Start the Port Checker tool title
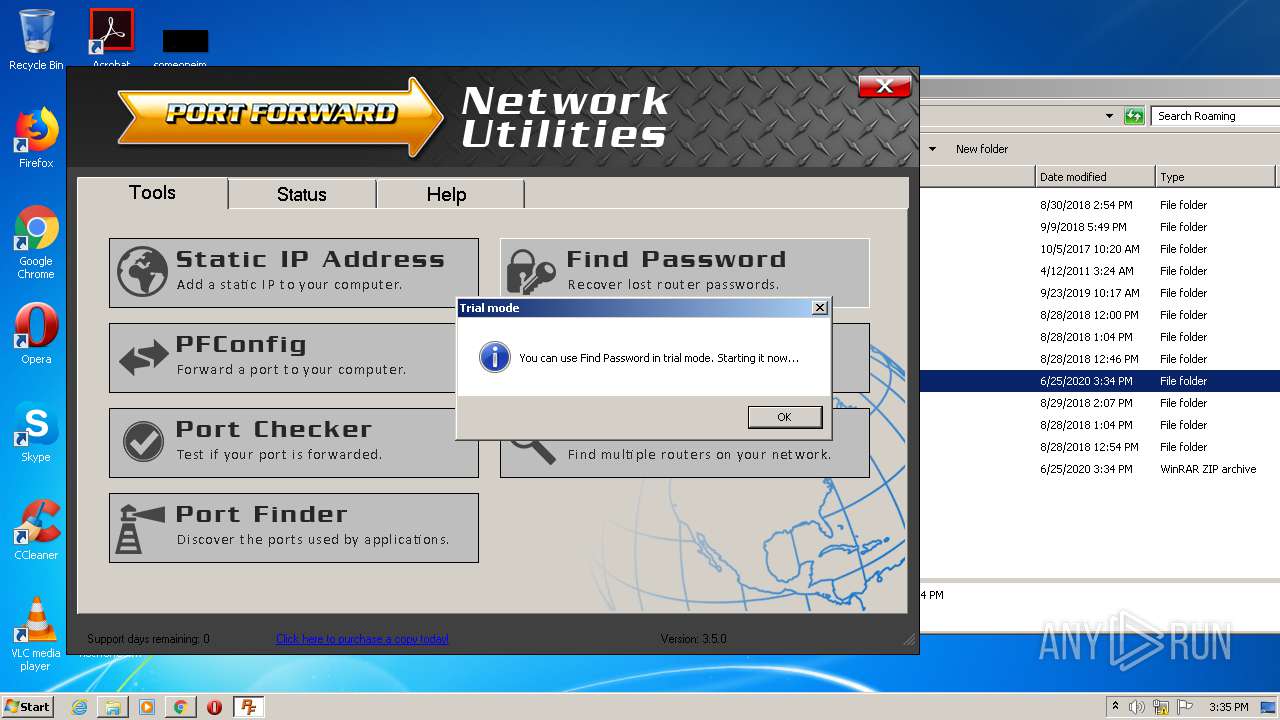The height and width of the screenshot is (720, 1280). (274, 429)
